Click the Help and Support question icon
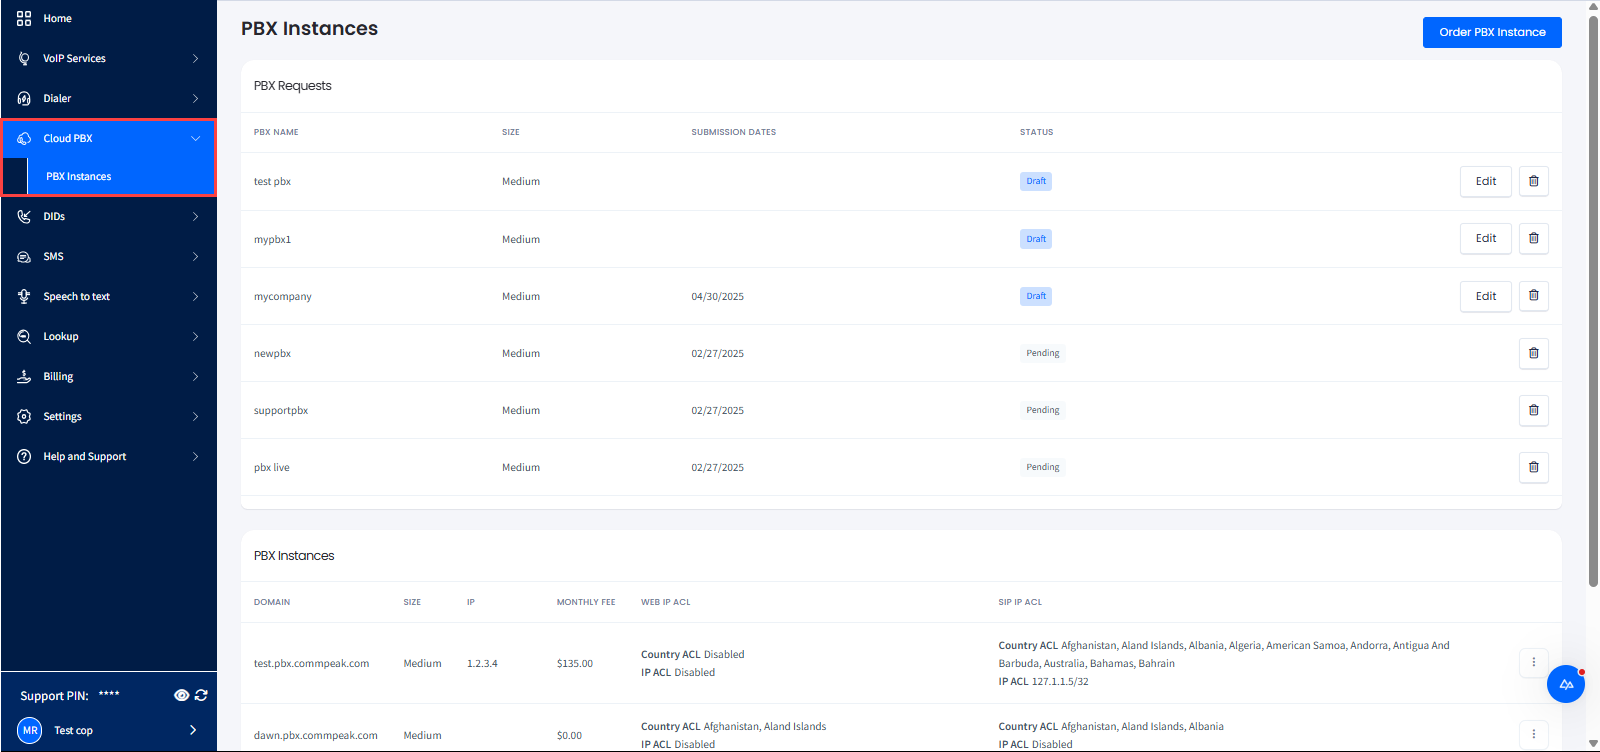 pos(24,456)
